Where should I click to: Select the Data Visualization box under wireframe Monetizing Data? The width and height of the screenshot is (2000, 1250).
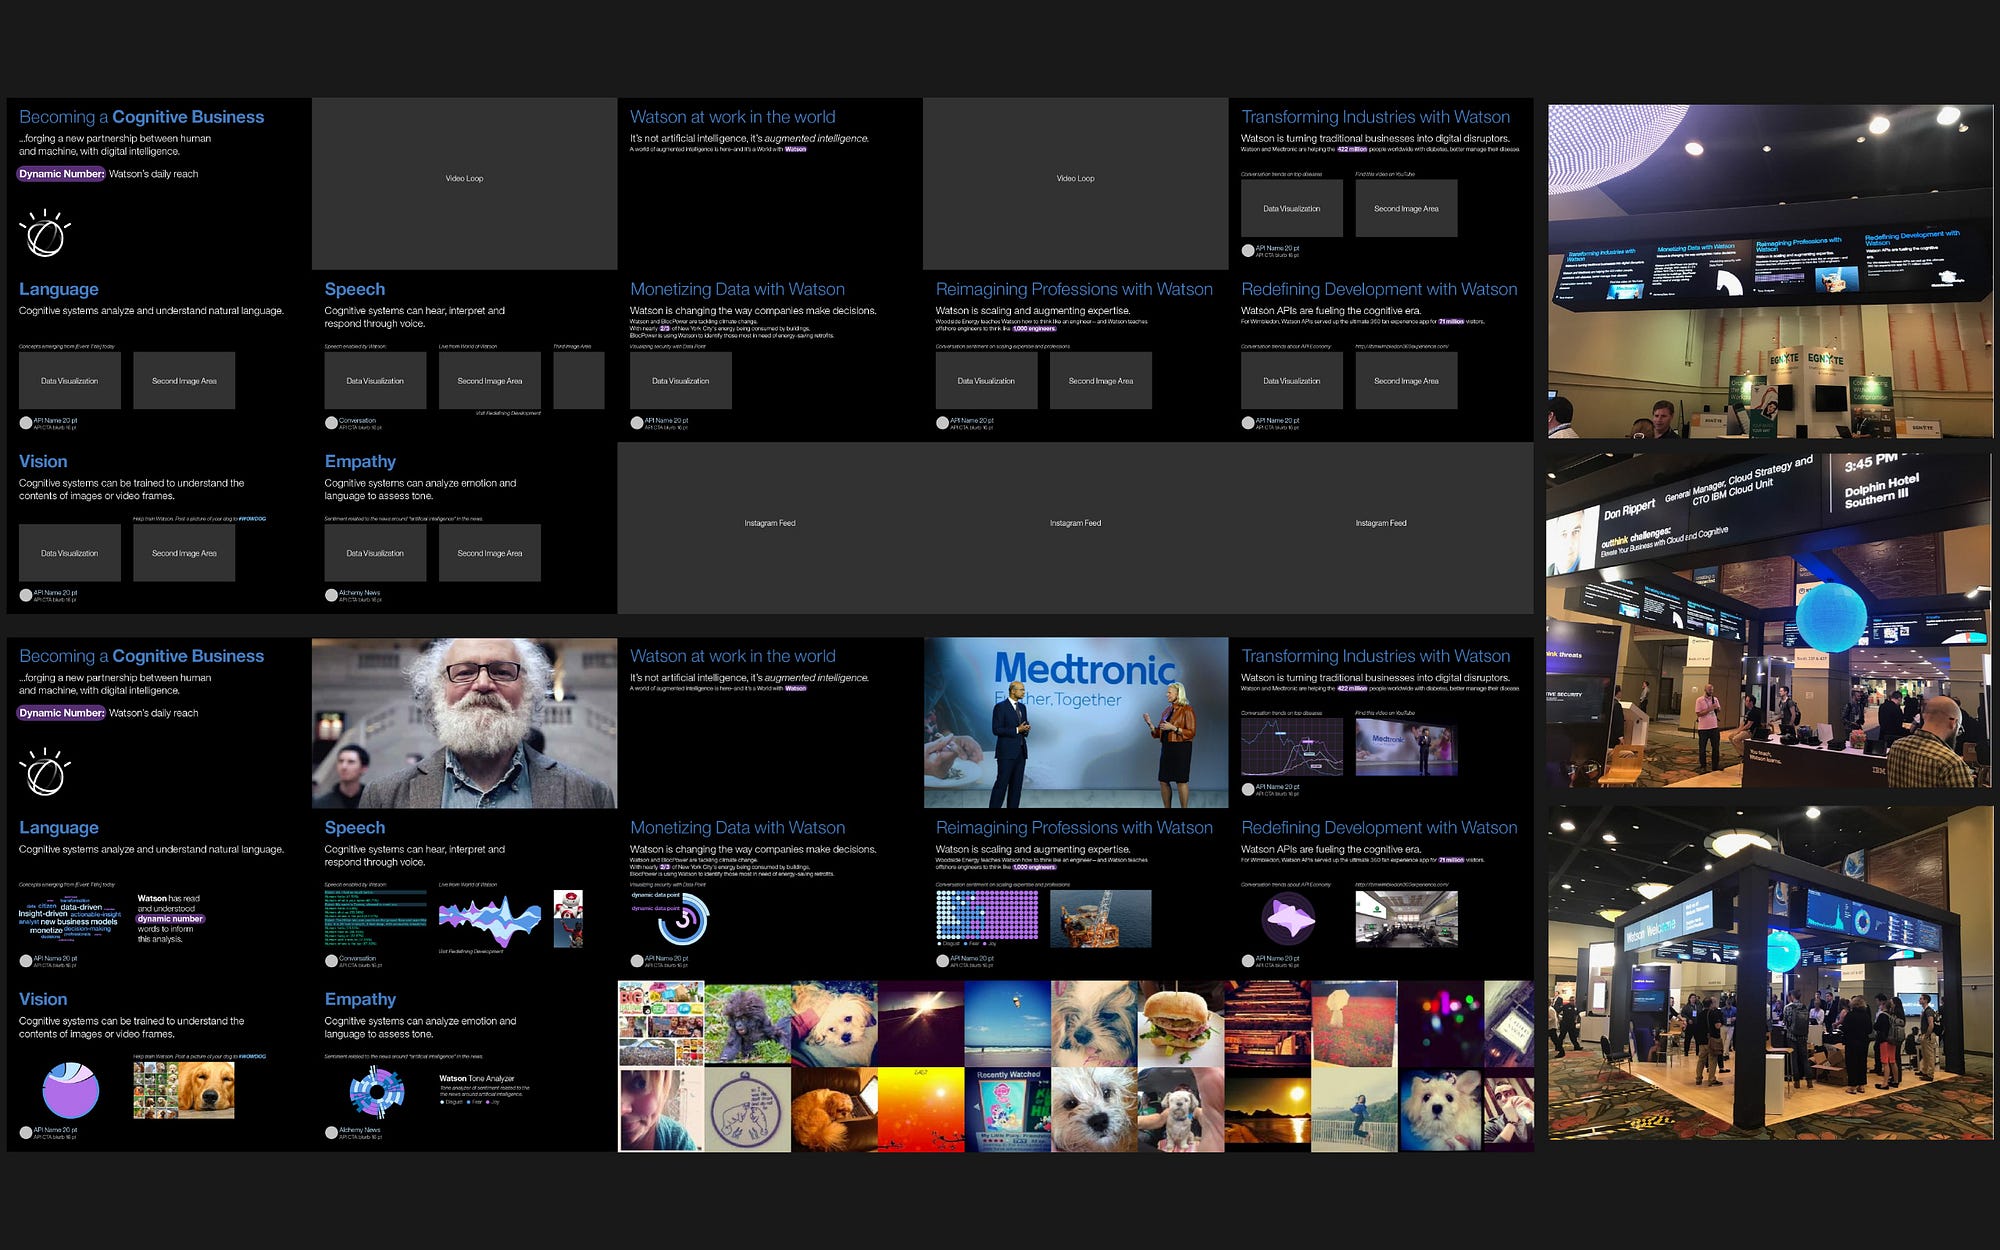coord(681,380)
